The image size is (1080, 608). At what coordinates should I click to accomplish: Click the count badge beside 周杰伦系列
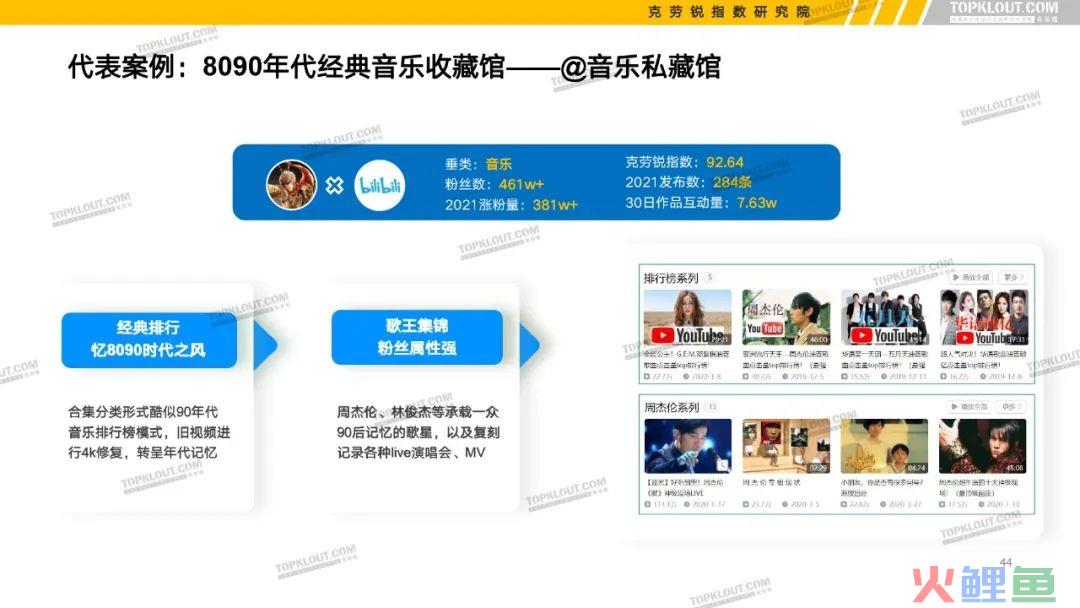[712, 407]
